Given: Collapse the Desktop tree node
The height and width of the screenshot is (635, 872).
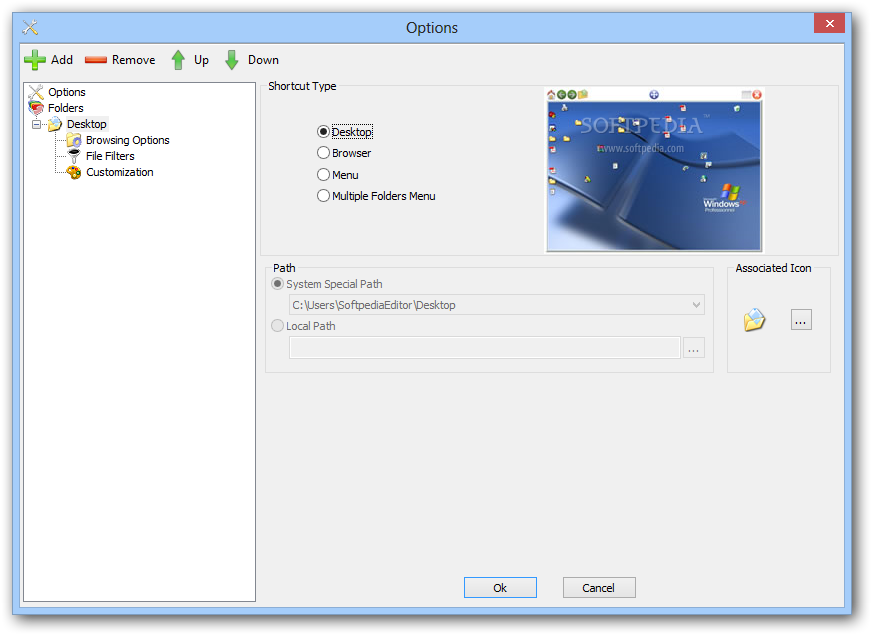Looking at the screenshot, I should (x=37, y=125).
